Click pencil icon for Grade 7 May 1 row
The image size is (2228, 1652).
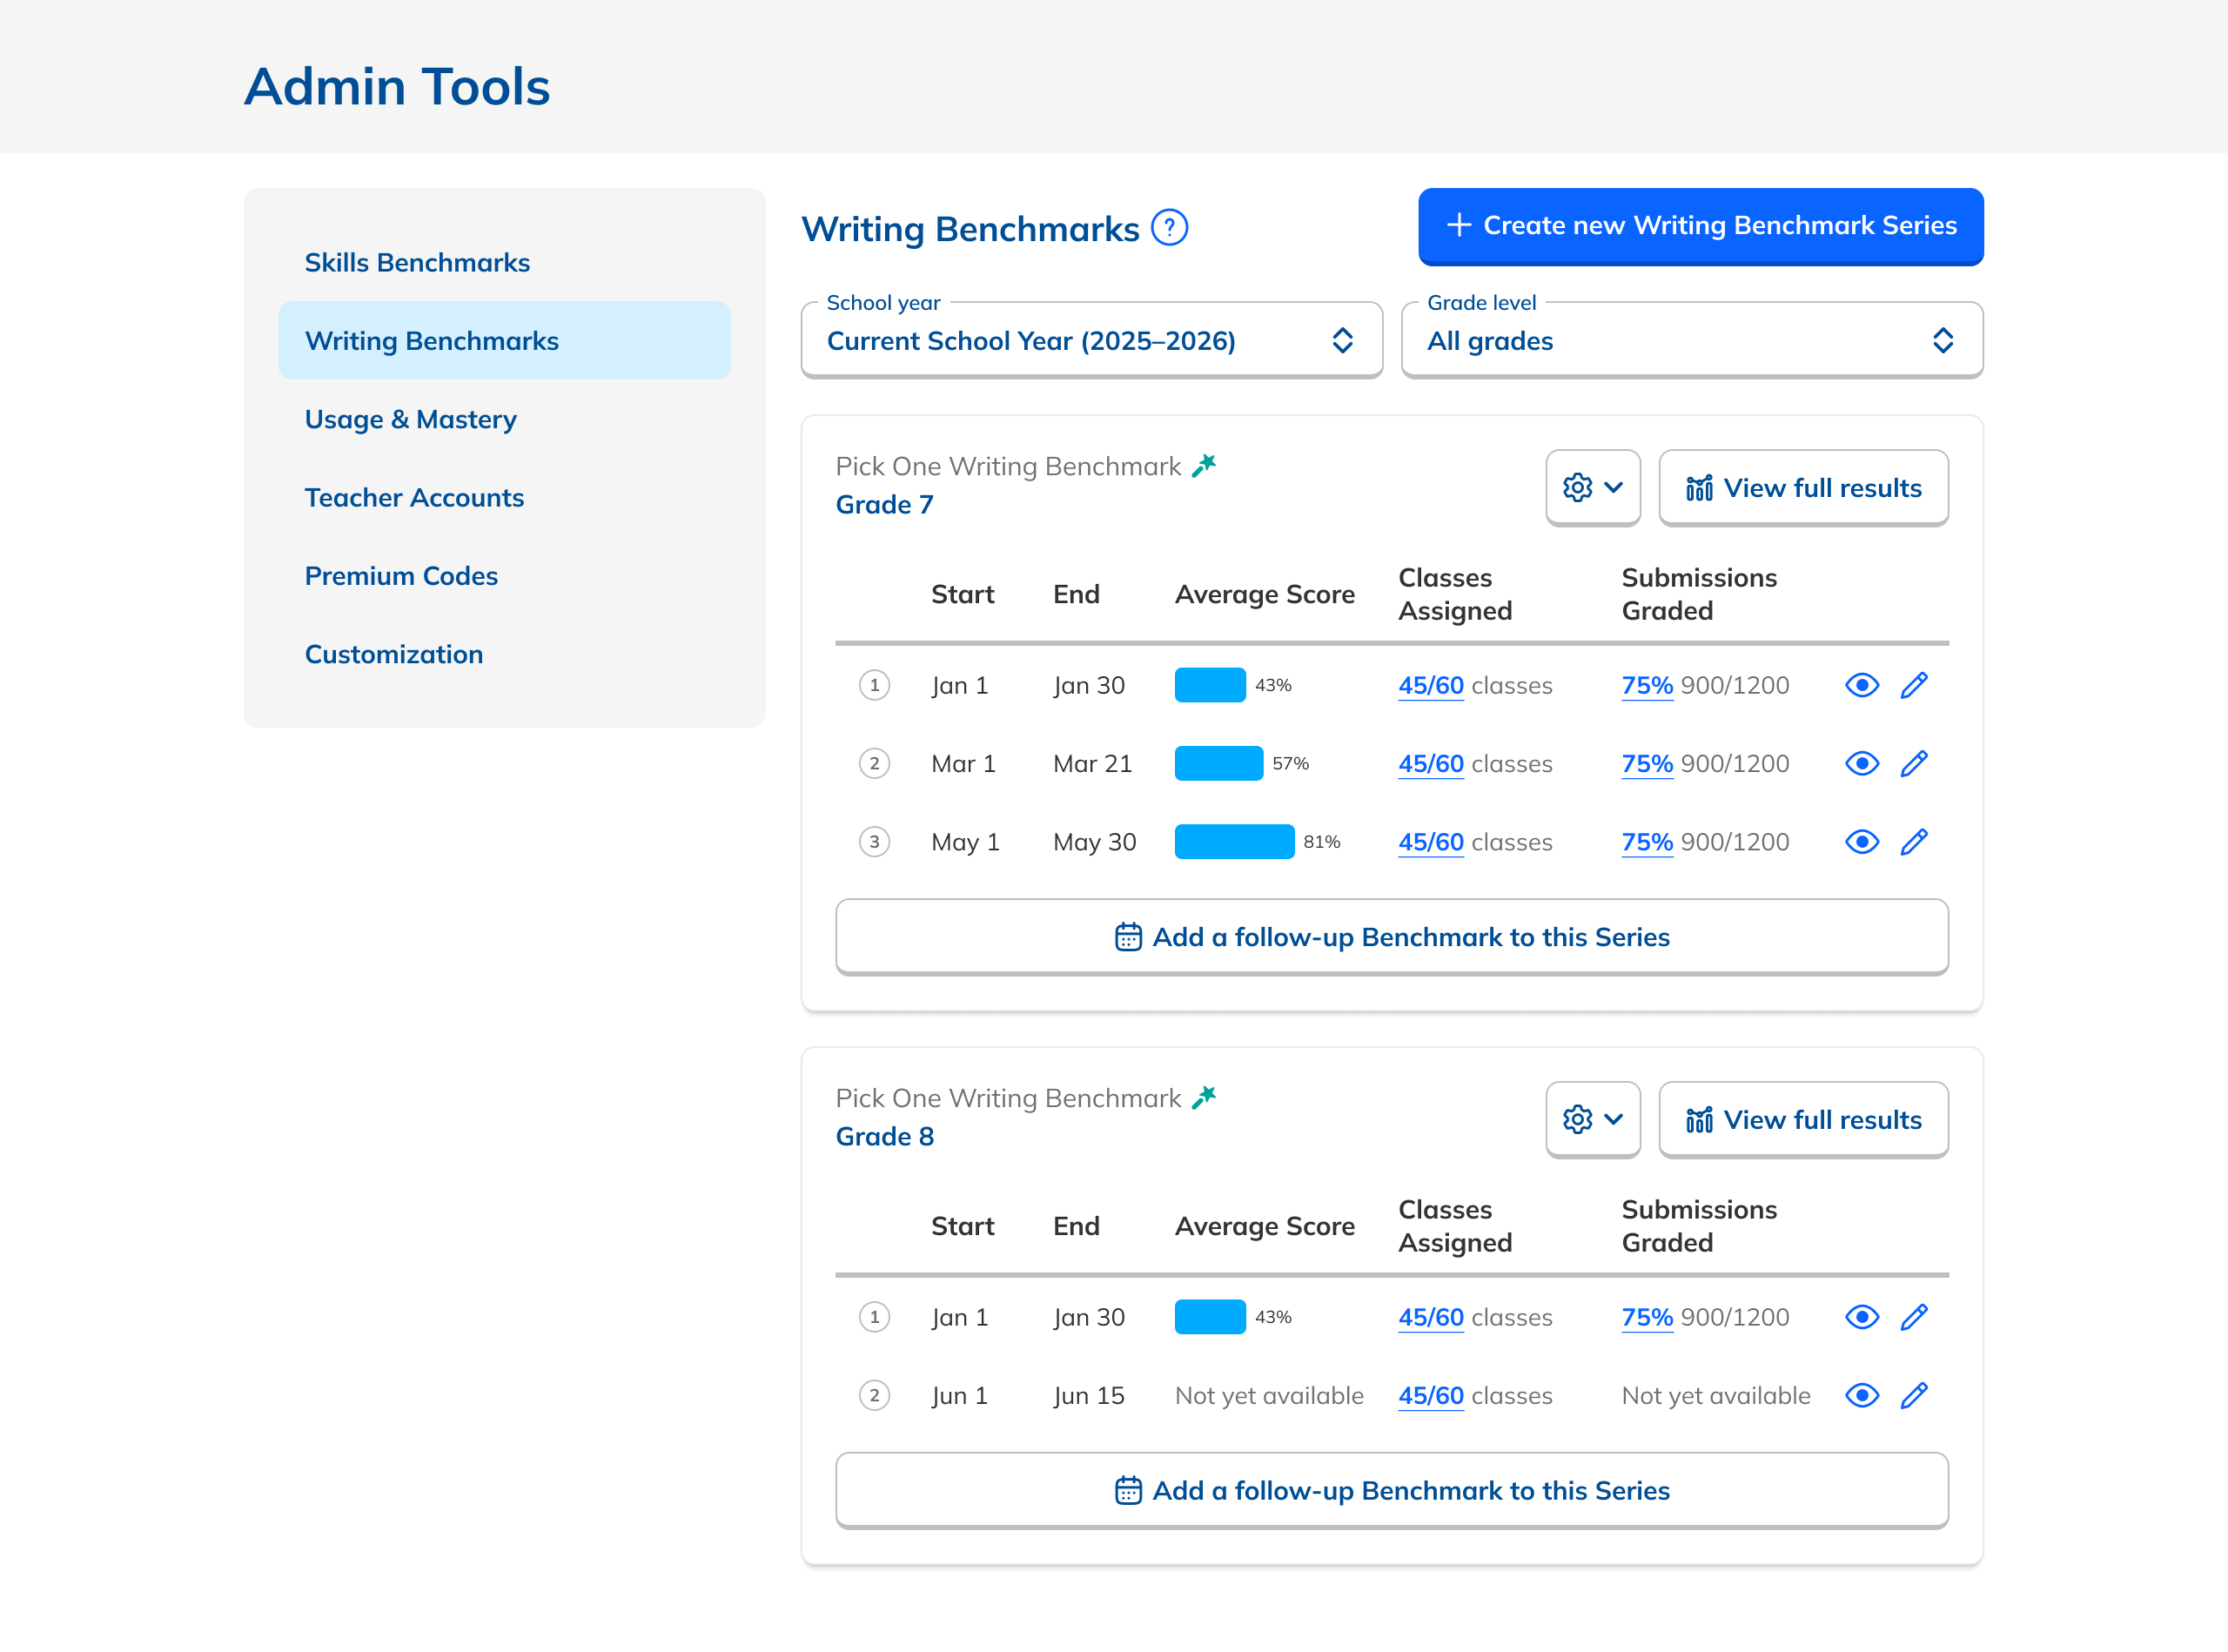coord(1913,842)
